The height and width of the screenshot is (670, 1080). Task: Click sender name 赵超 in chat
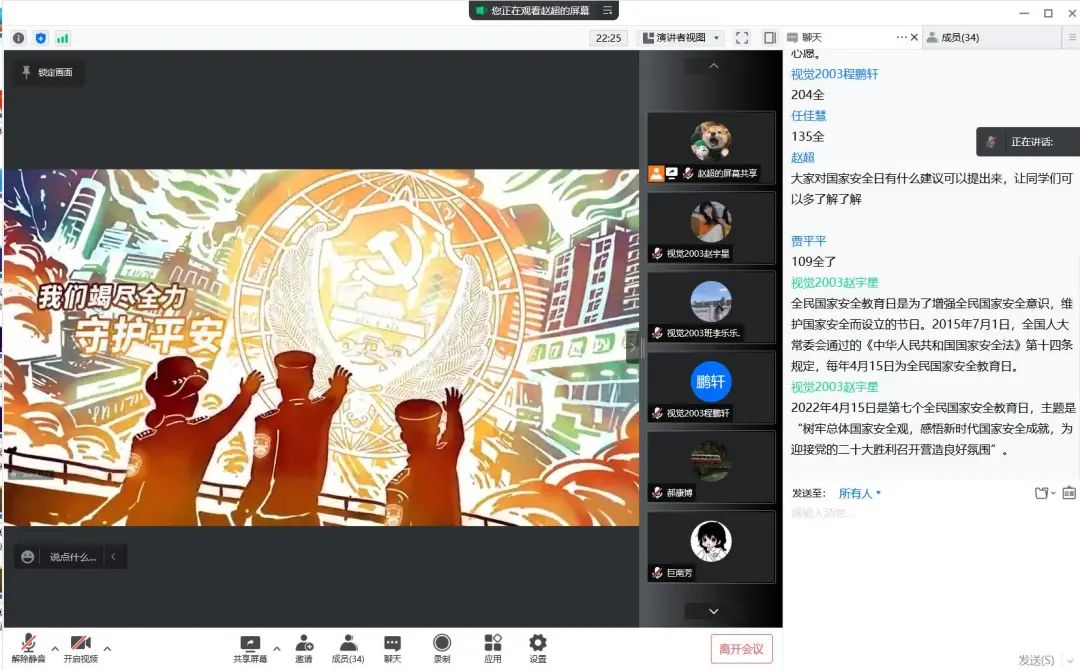[802, 157]
